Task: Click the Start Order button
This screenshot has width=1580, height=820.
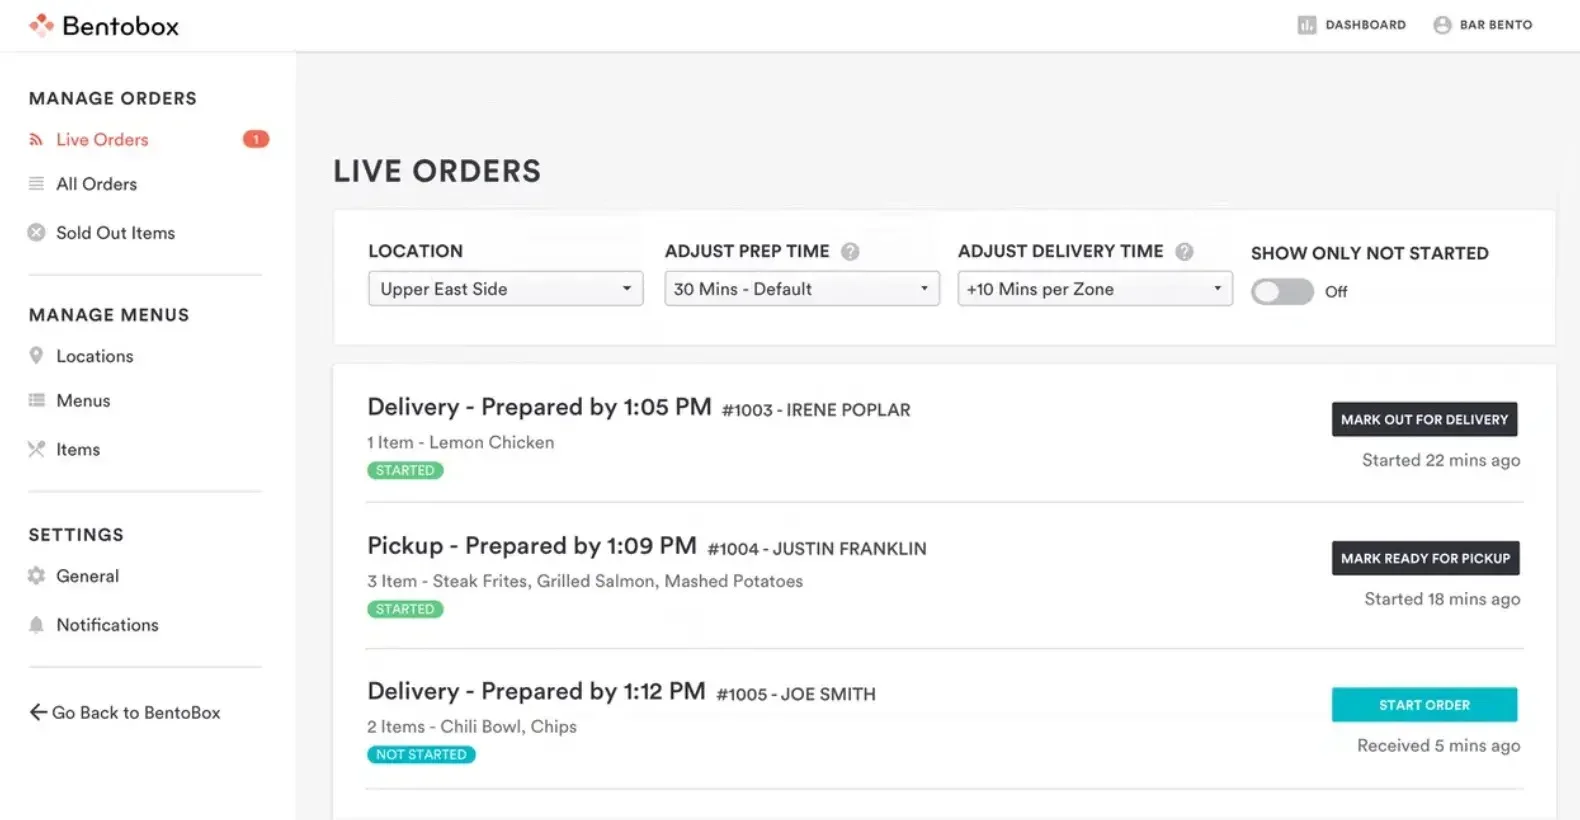Action: pos(1424,705)
